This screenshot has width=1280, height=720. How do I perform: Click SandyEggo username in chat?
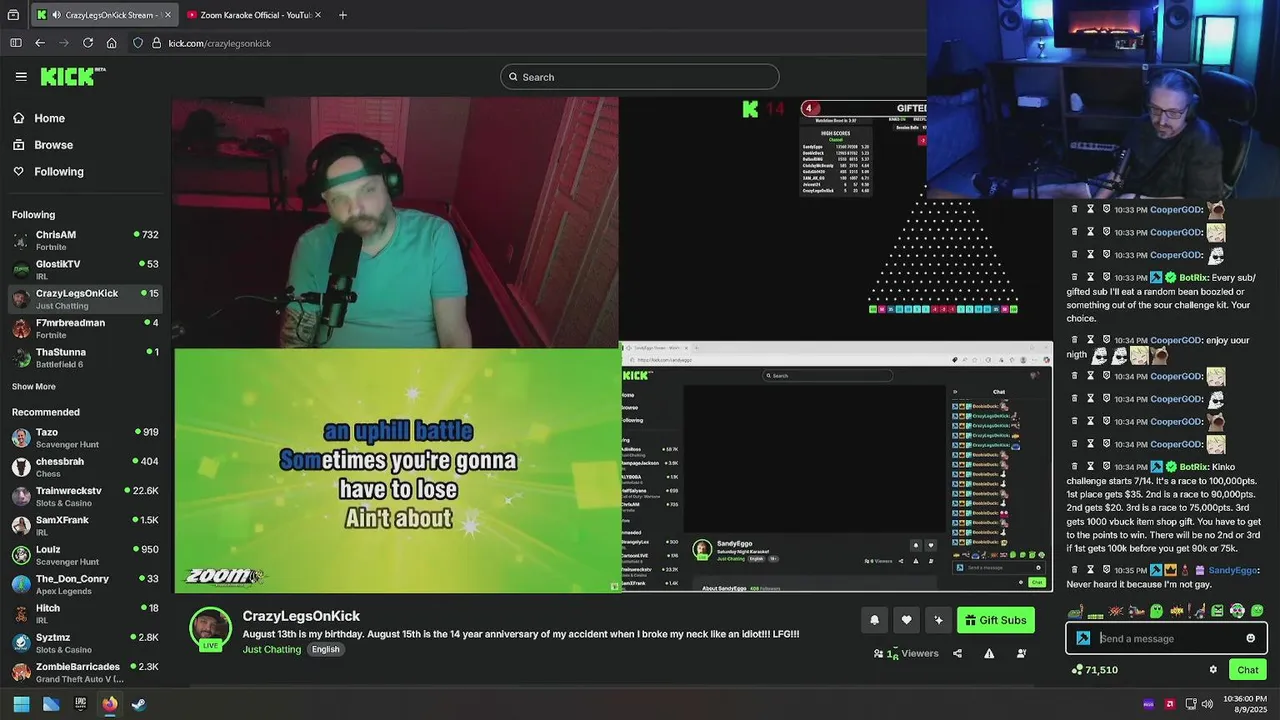click(1233, 570)
